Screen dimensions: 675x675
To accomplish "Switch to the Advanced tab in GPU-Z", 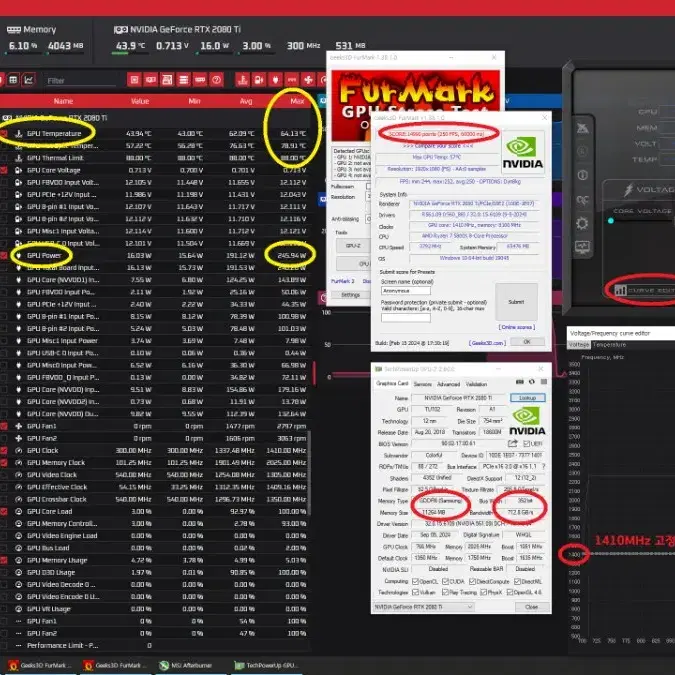I will [x=448, y=384].
